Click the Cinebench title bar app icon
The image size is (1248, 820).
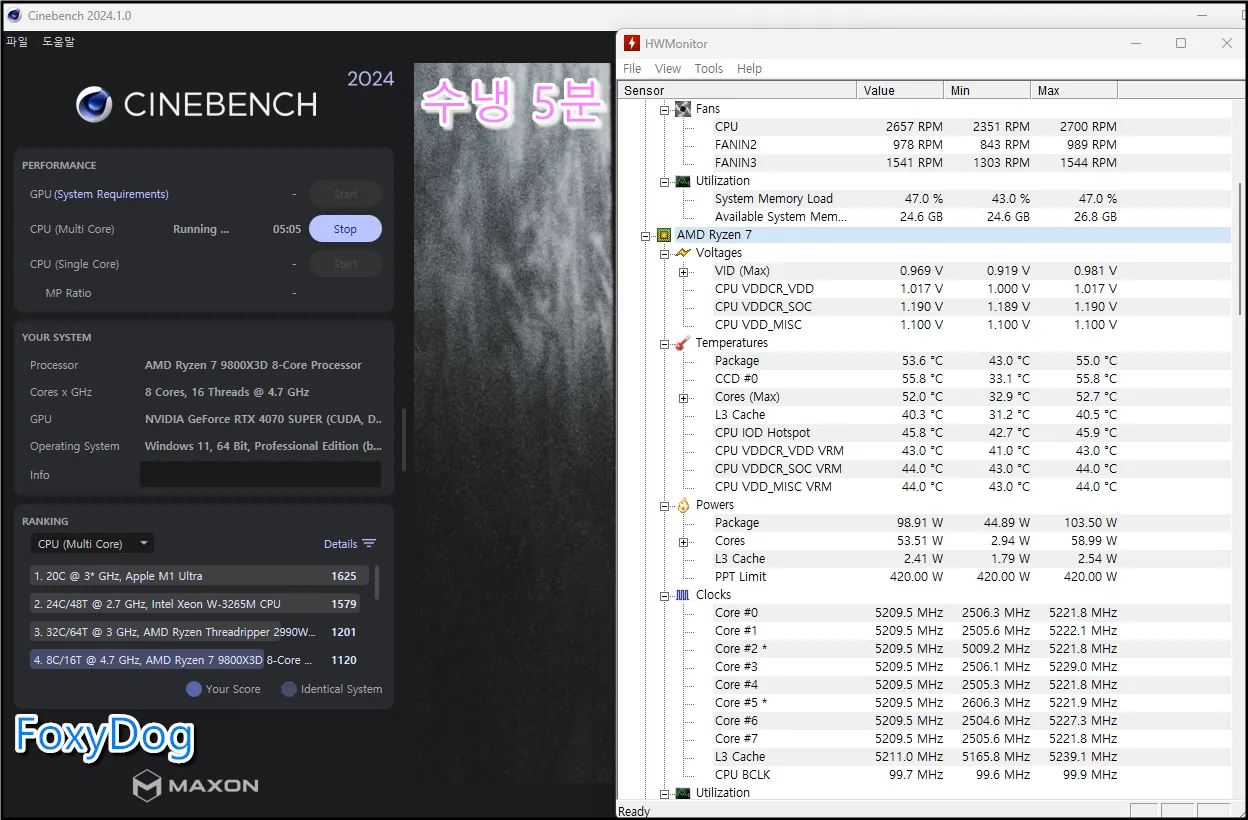point(14,15)
